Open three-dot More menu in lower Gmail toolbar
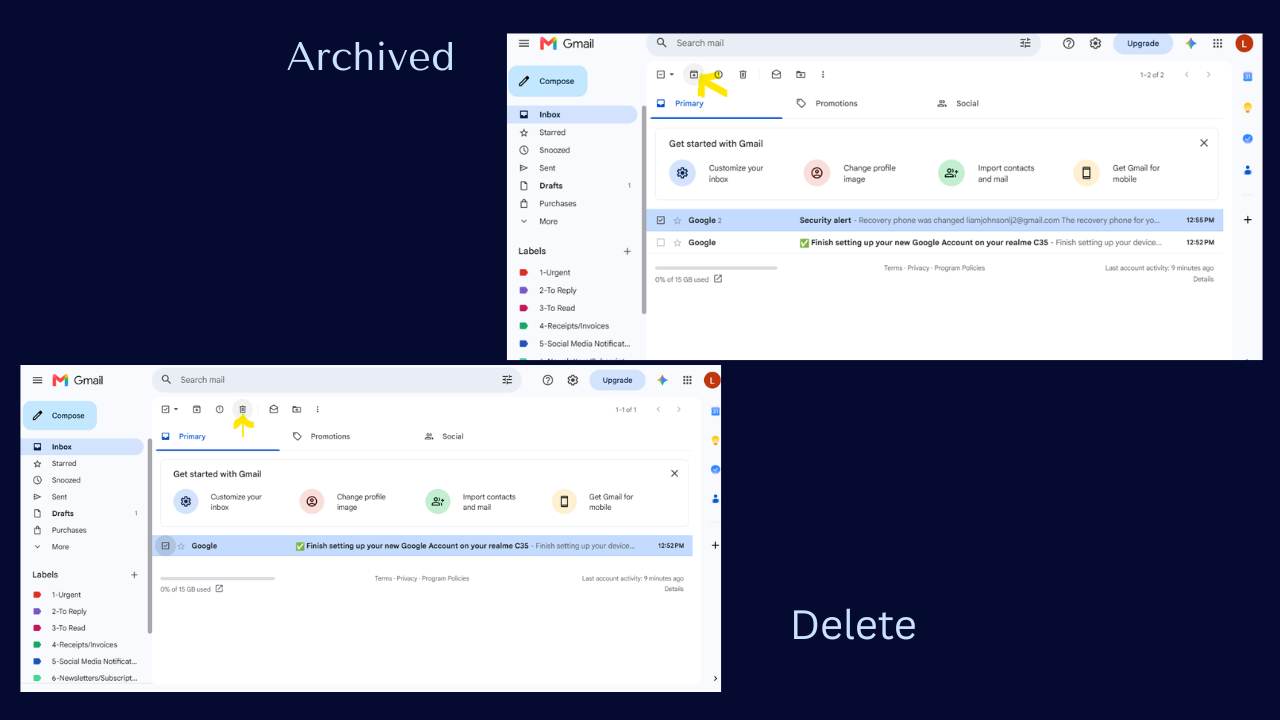Image resolution: width=1280 pixels, height=720 pixels. pos(318,409)
